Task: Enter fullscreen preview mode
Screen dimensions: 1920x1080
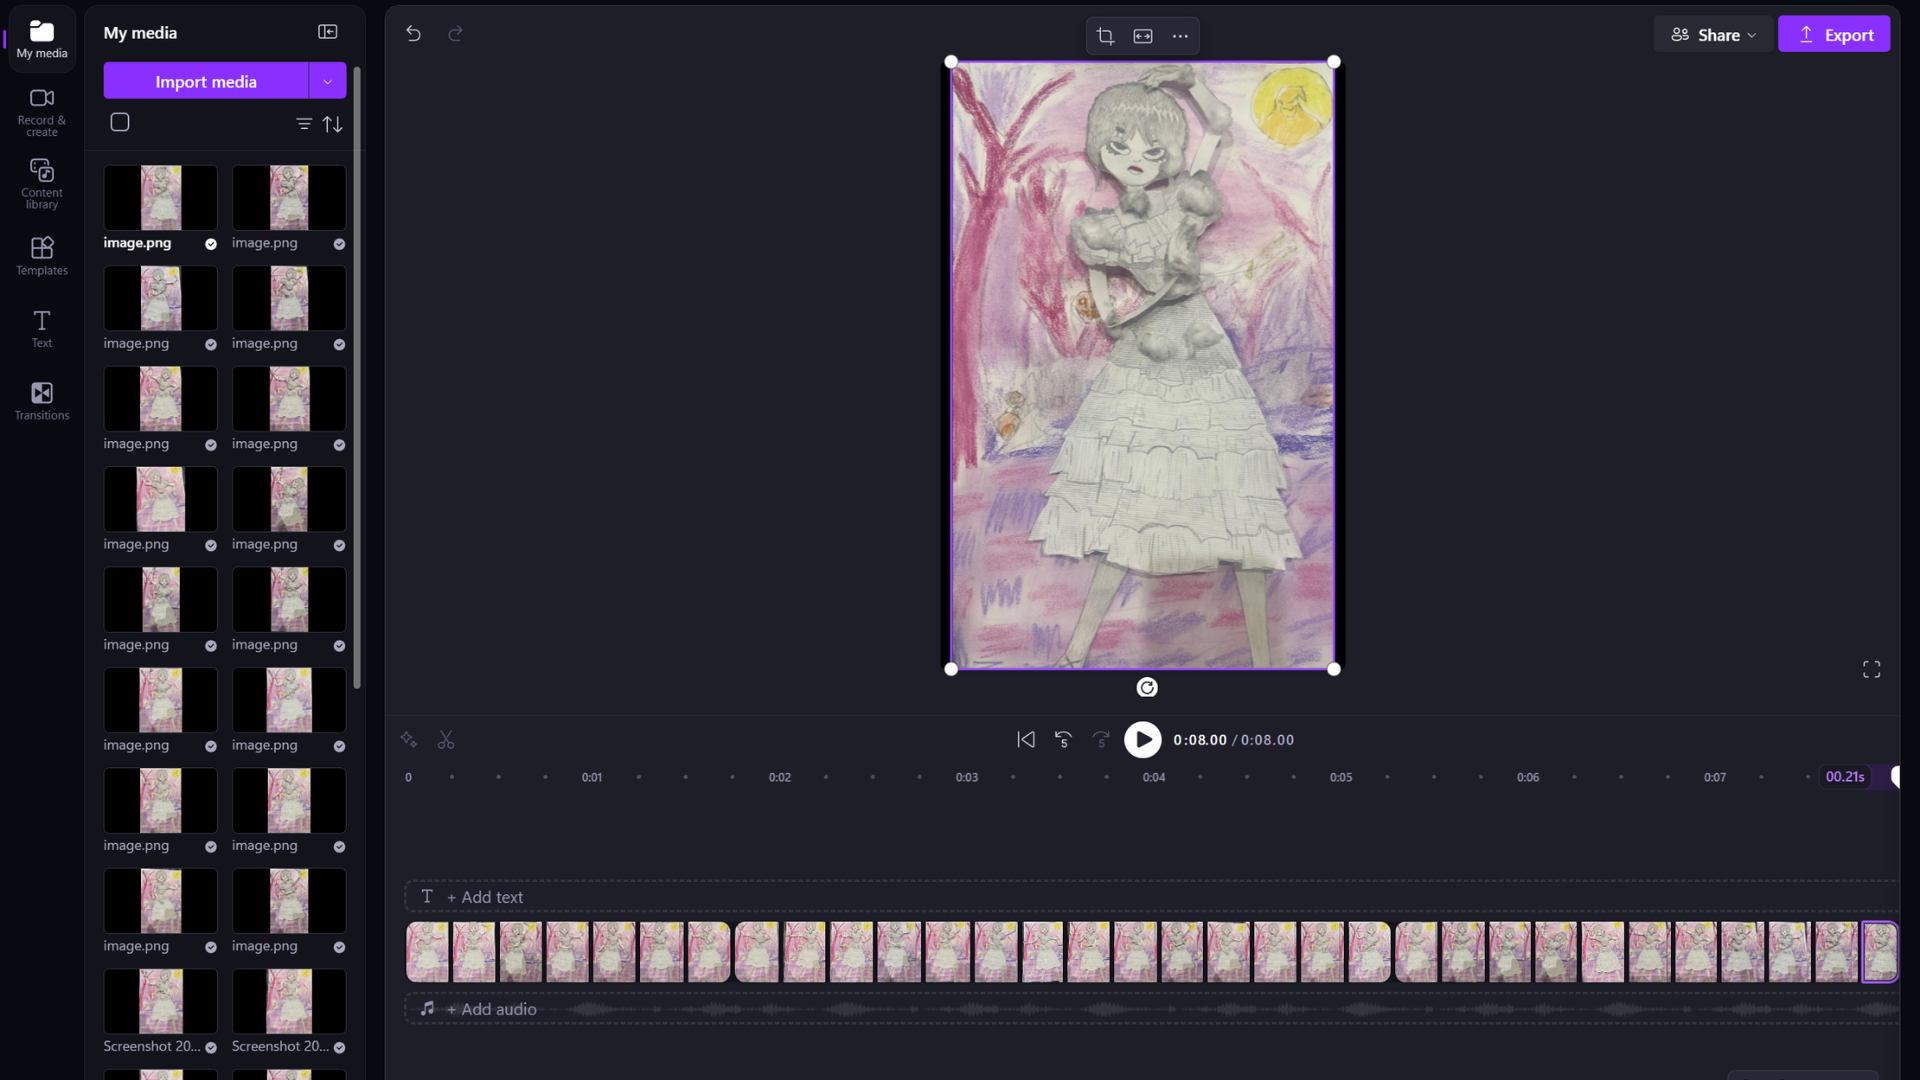Action: [x=1871, y=670]
